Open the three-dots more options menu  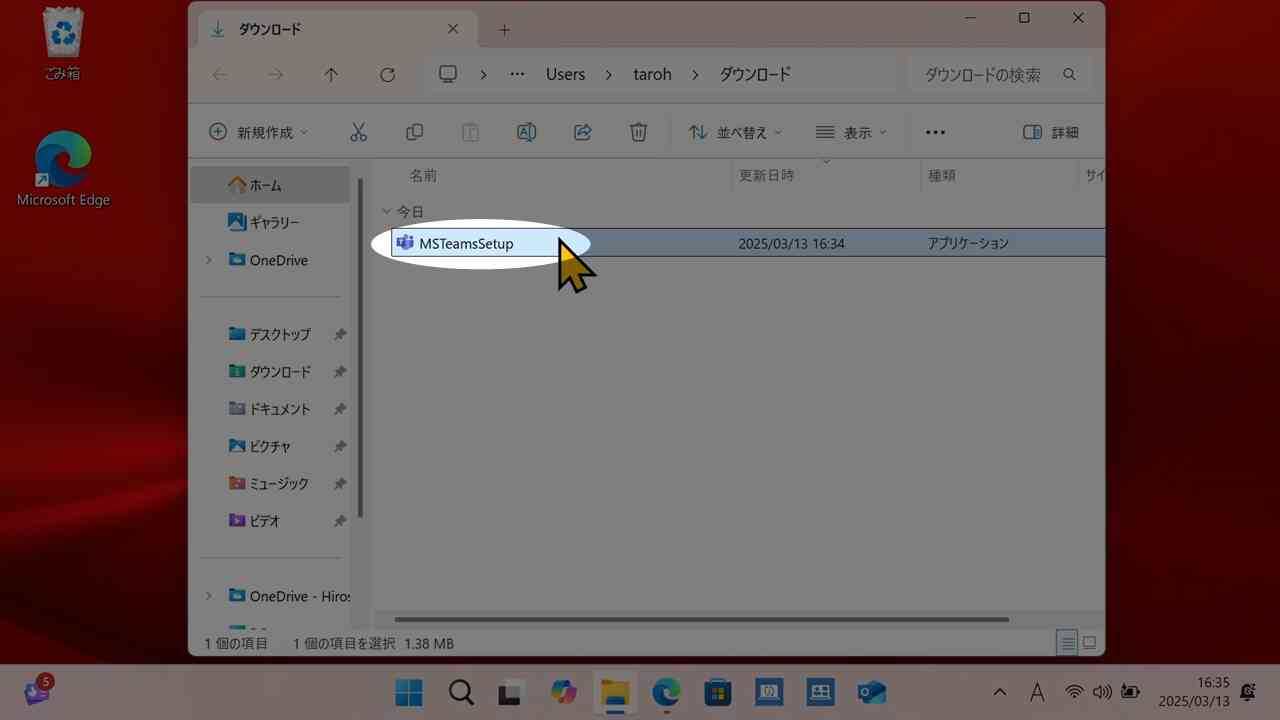(x=935, y=132)
